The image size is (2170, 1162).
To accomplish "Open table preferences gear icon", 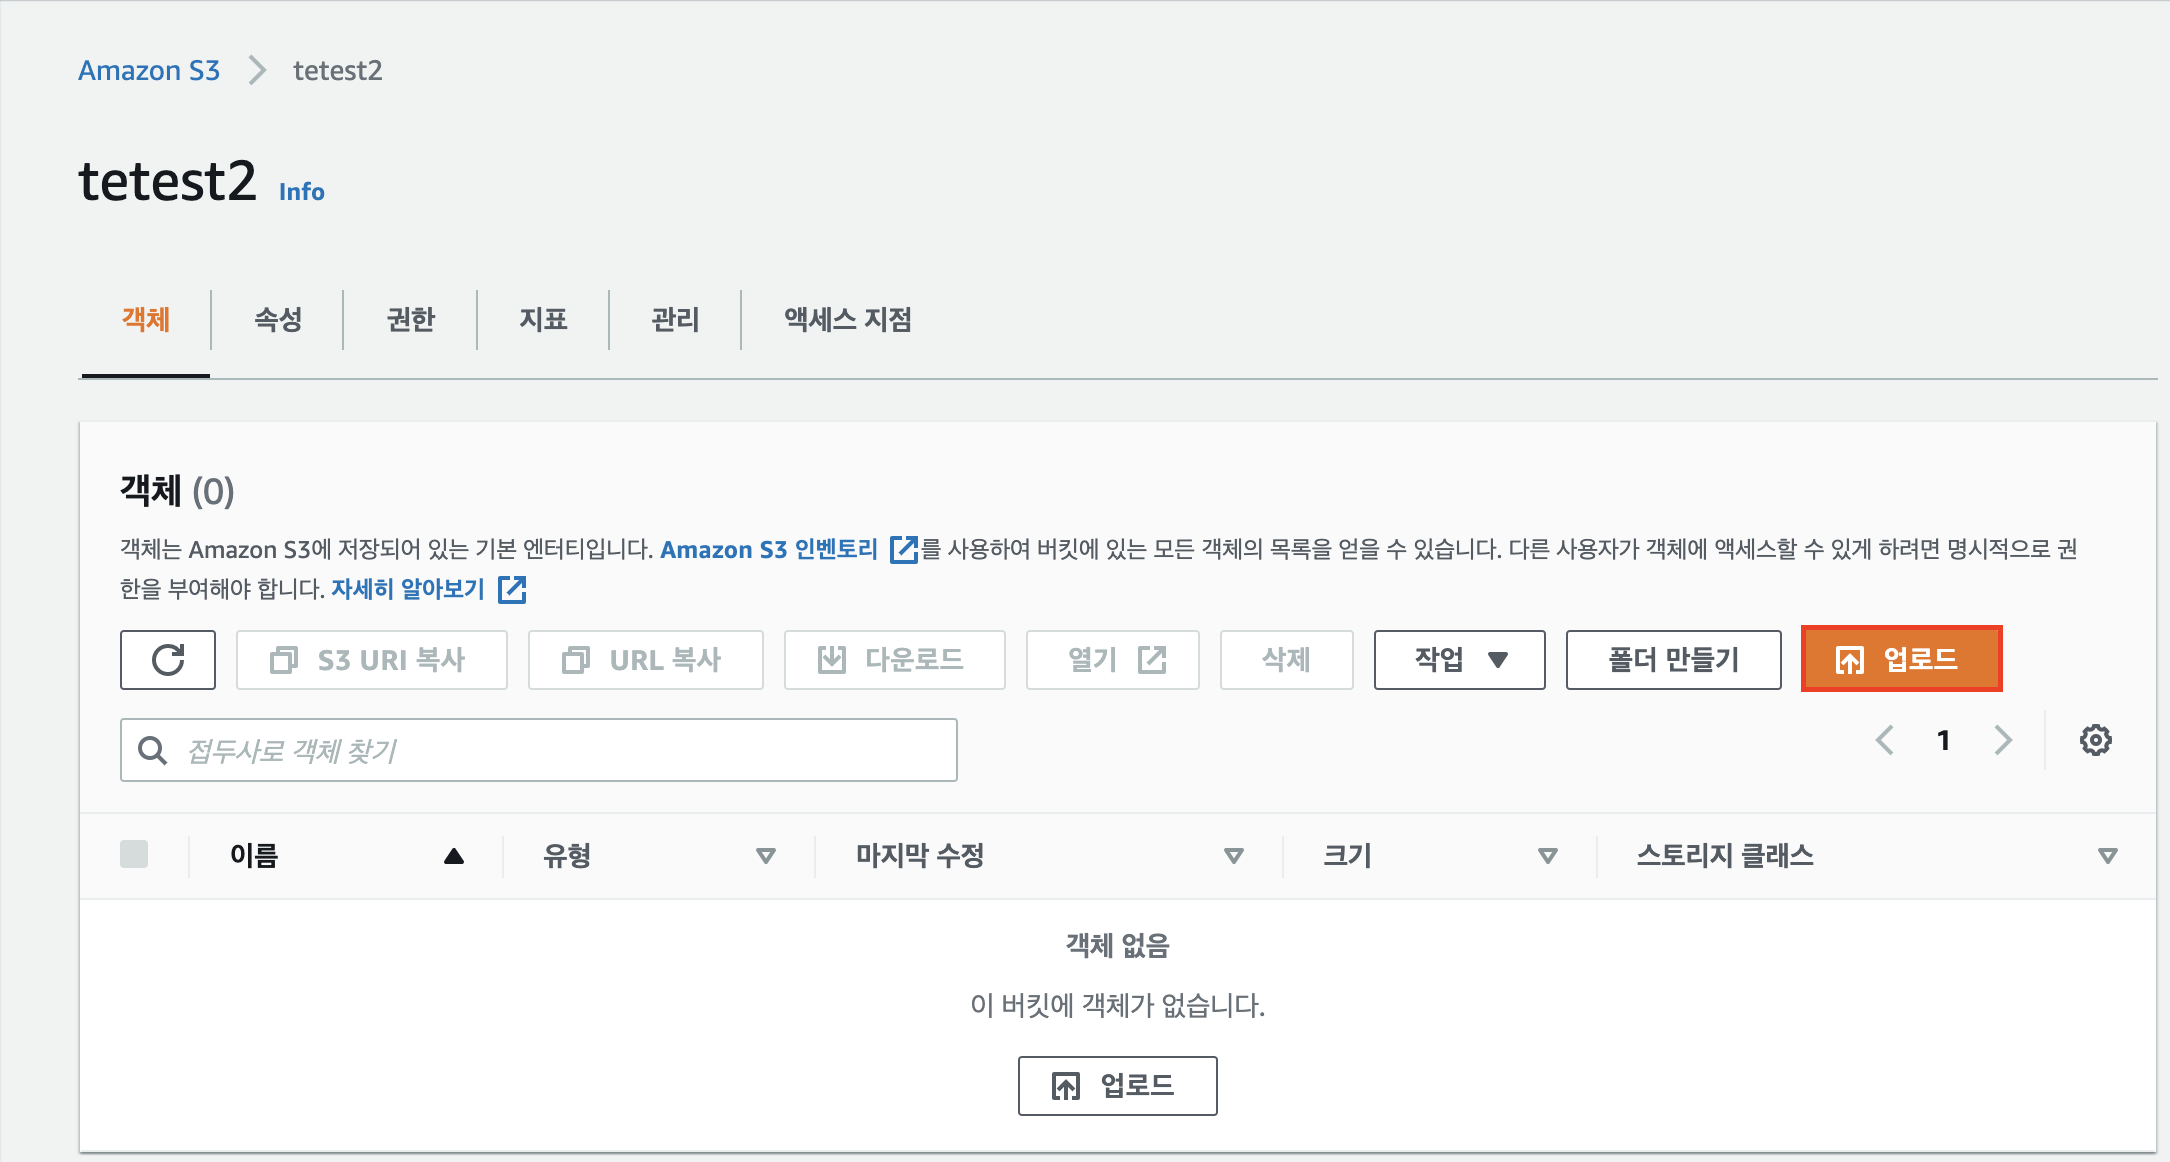I will coord(2095,741).
